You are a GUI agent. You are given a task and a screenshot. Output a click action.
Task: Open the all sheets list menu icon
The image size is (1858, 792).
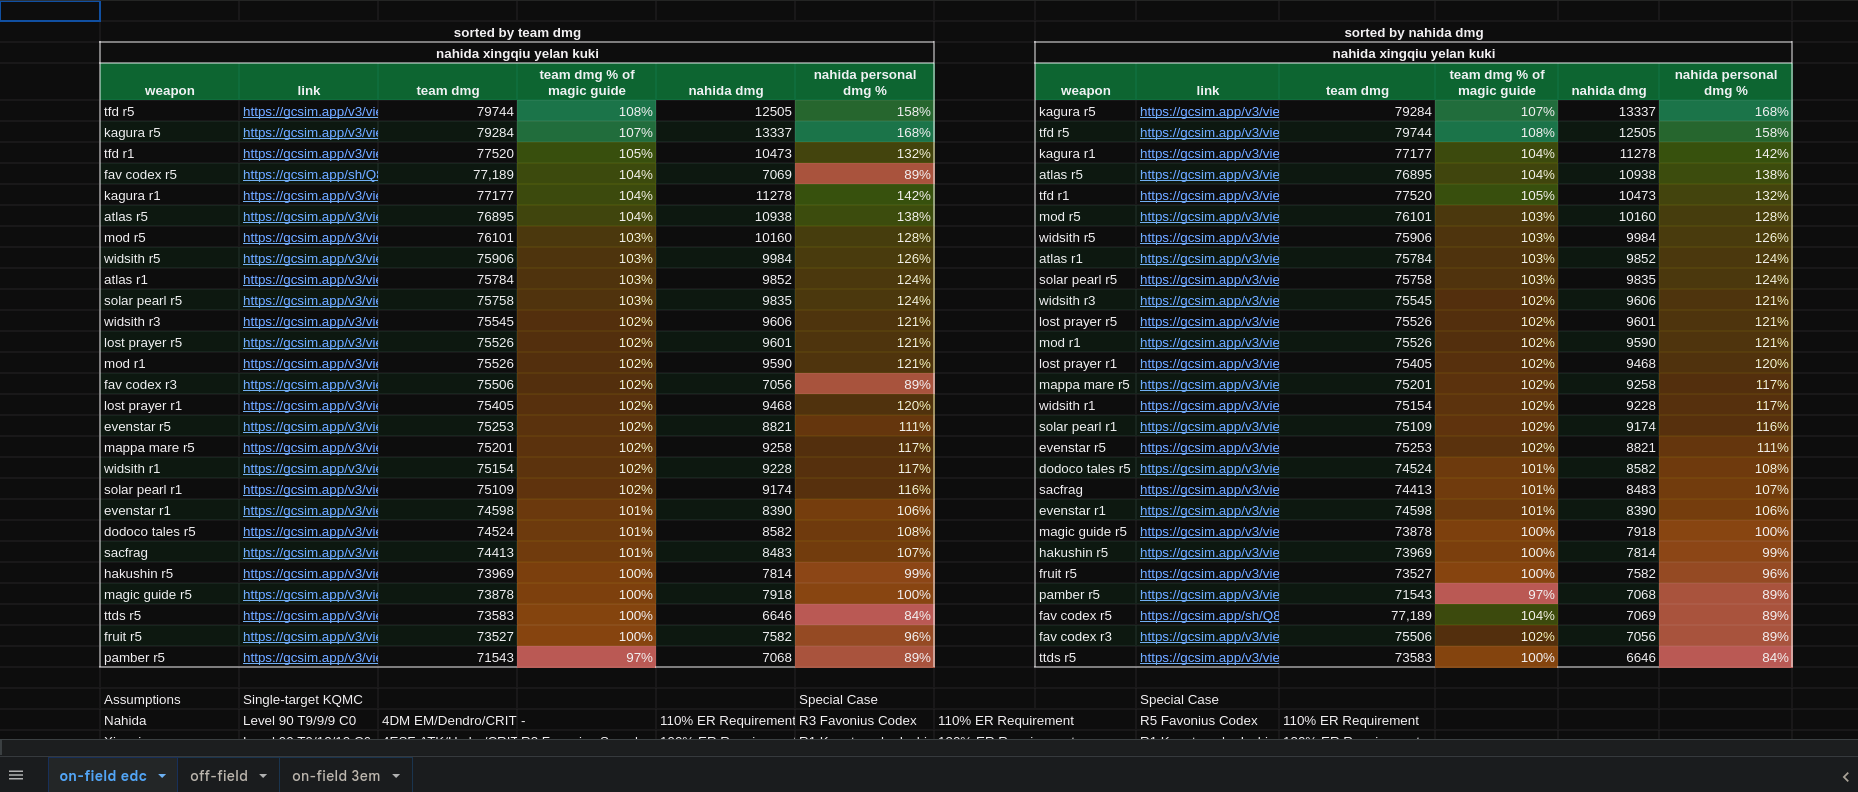16,775
